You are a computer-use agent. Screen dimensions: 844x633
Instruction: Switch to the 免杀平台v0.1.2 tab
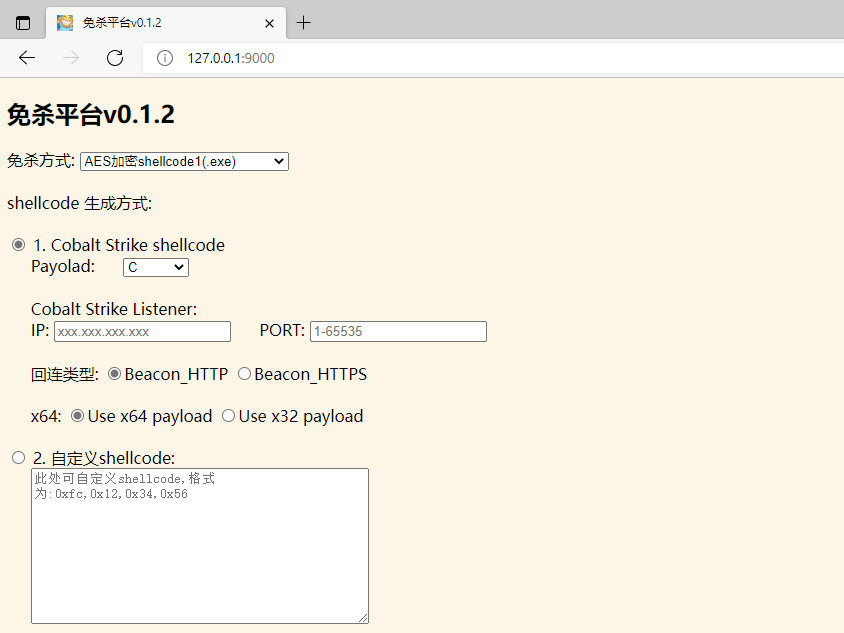click(165, 23)
